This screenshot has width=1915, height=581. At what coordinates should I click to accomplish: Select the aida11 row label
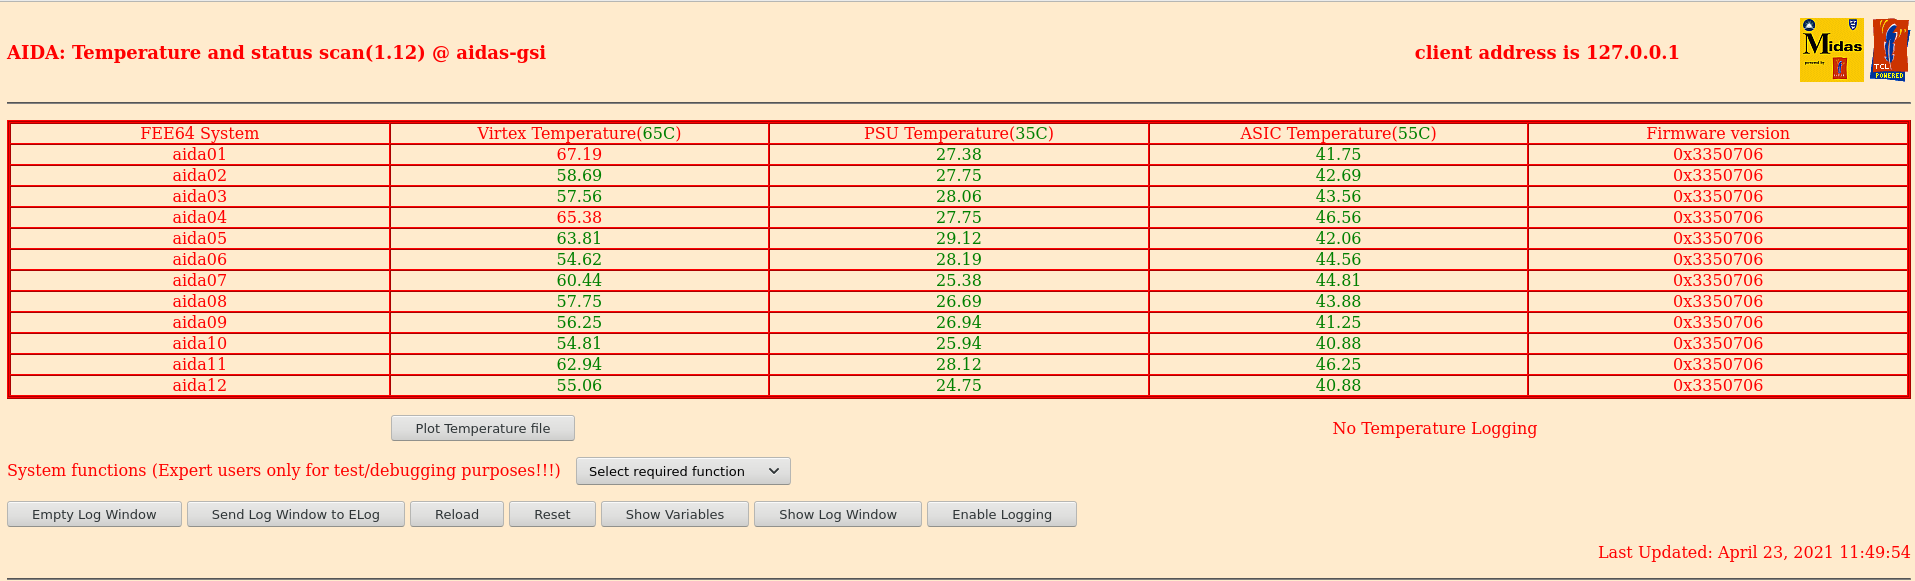[200, 364]
